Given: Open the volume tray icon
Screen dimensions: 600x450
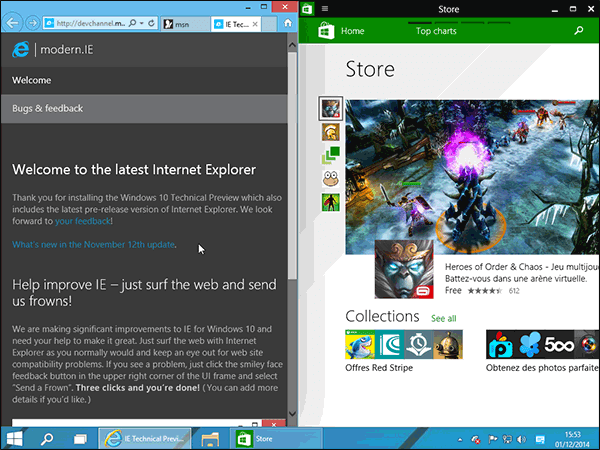Looking at the screenshot, I should pos(521,439).
